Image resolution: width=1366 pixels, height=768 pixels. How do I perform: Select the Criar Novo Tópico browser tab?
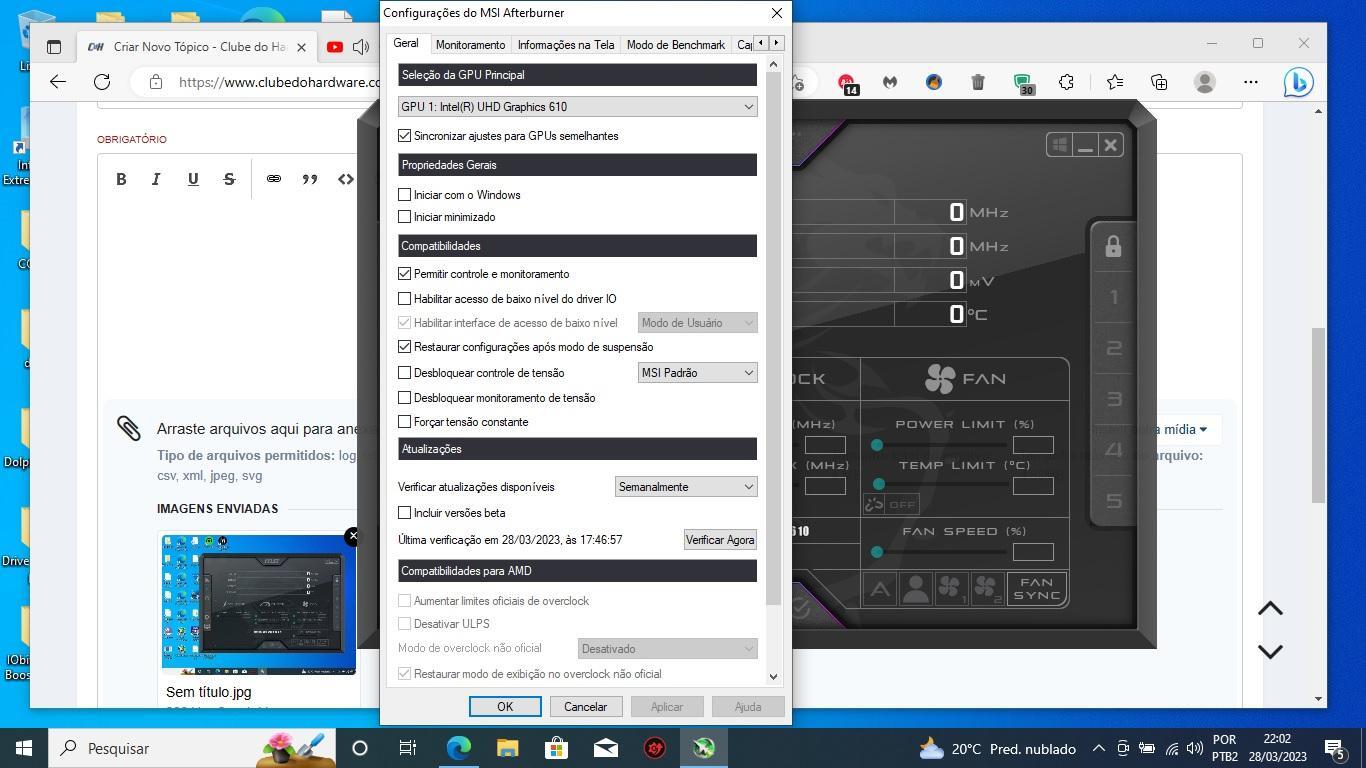[x=198, y=47]
